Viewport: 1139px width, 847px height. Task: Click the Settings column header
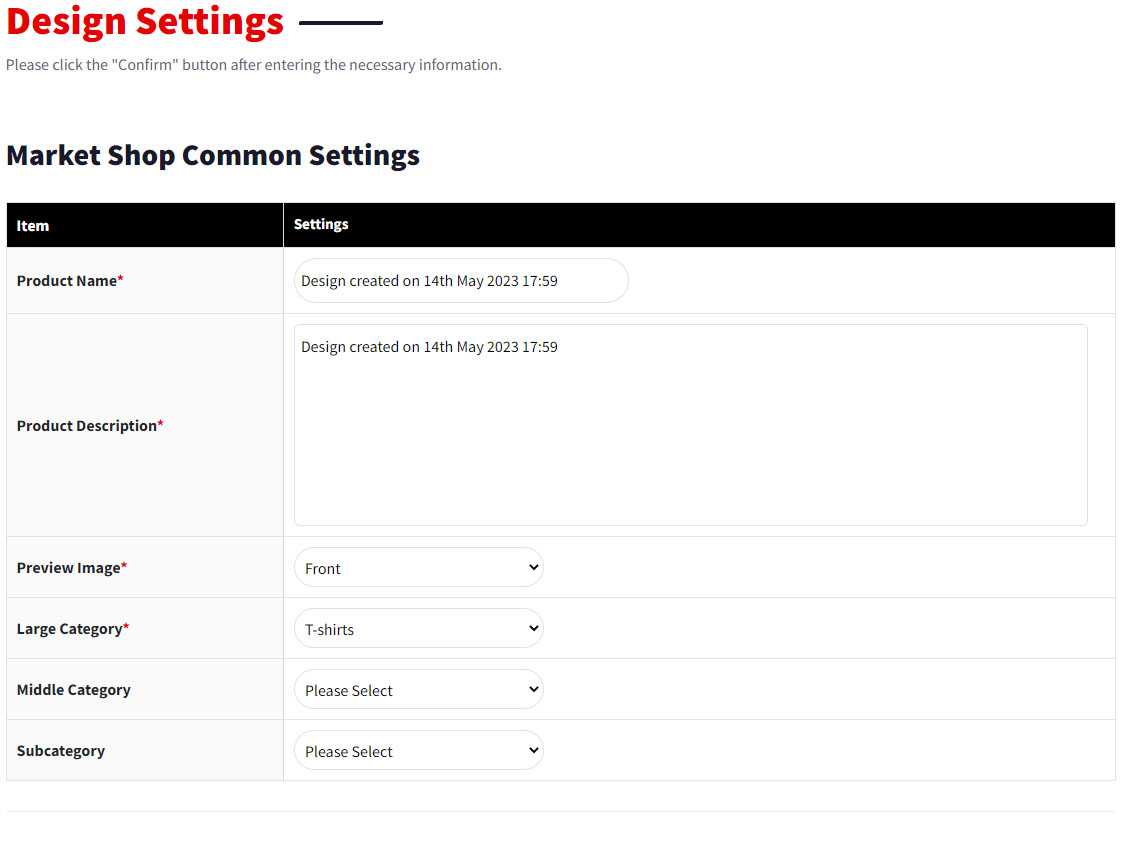321,225
